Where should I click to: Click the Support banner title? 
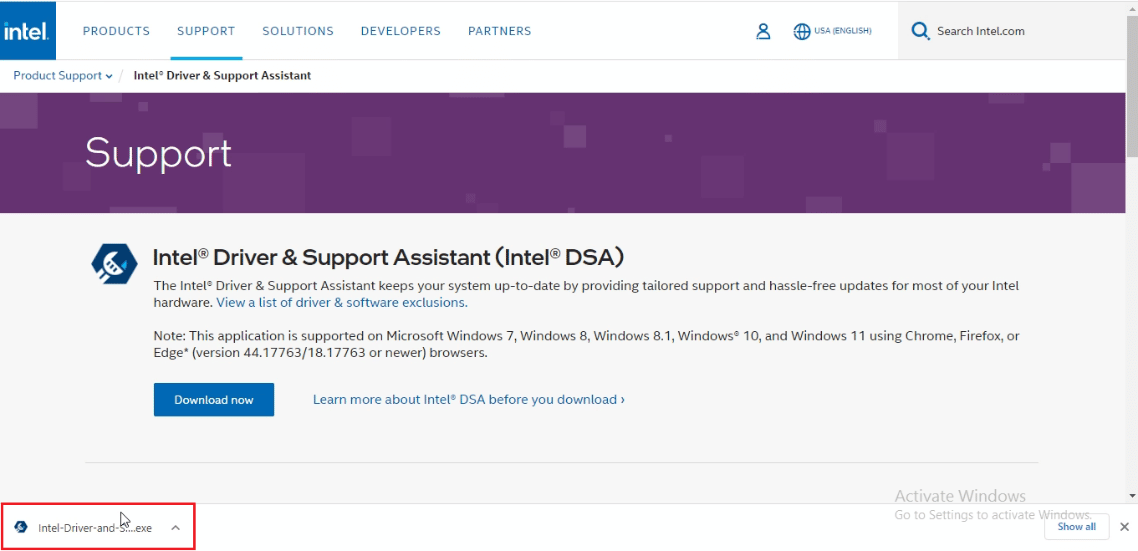[158, 153]
